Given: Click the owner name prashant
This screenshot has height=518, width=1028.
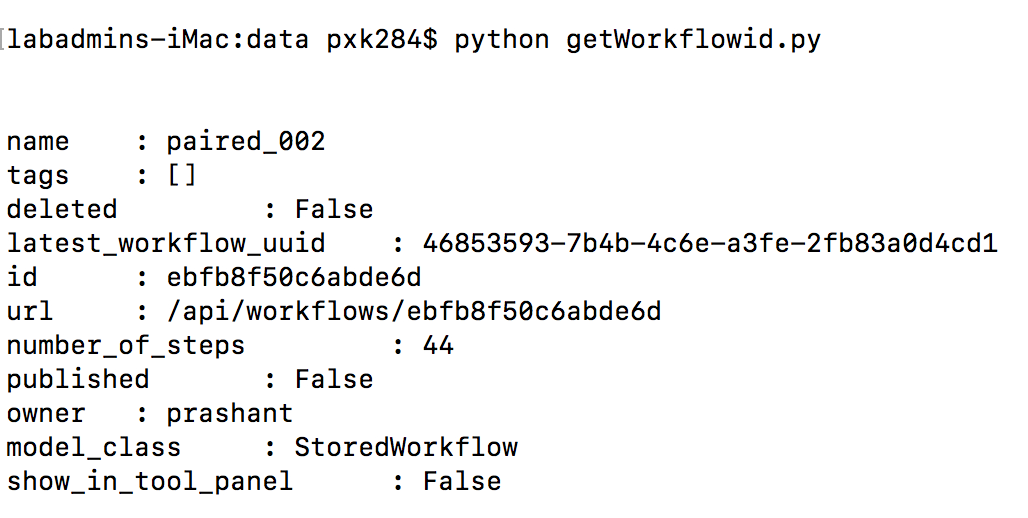Looking at the screenshot, I should [230, 414].
